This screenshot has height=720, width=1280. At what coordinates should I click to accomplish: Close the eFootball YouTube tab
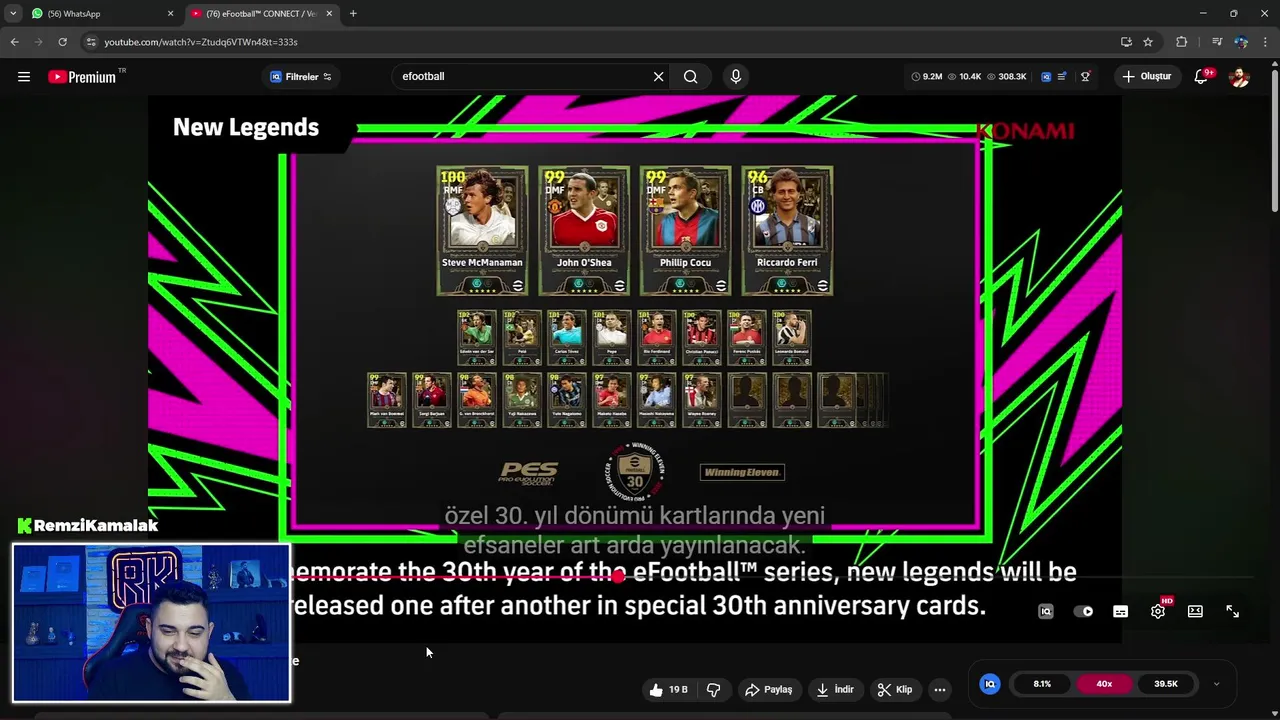click(x=329, y=14)
